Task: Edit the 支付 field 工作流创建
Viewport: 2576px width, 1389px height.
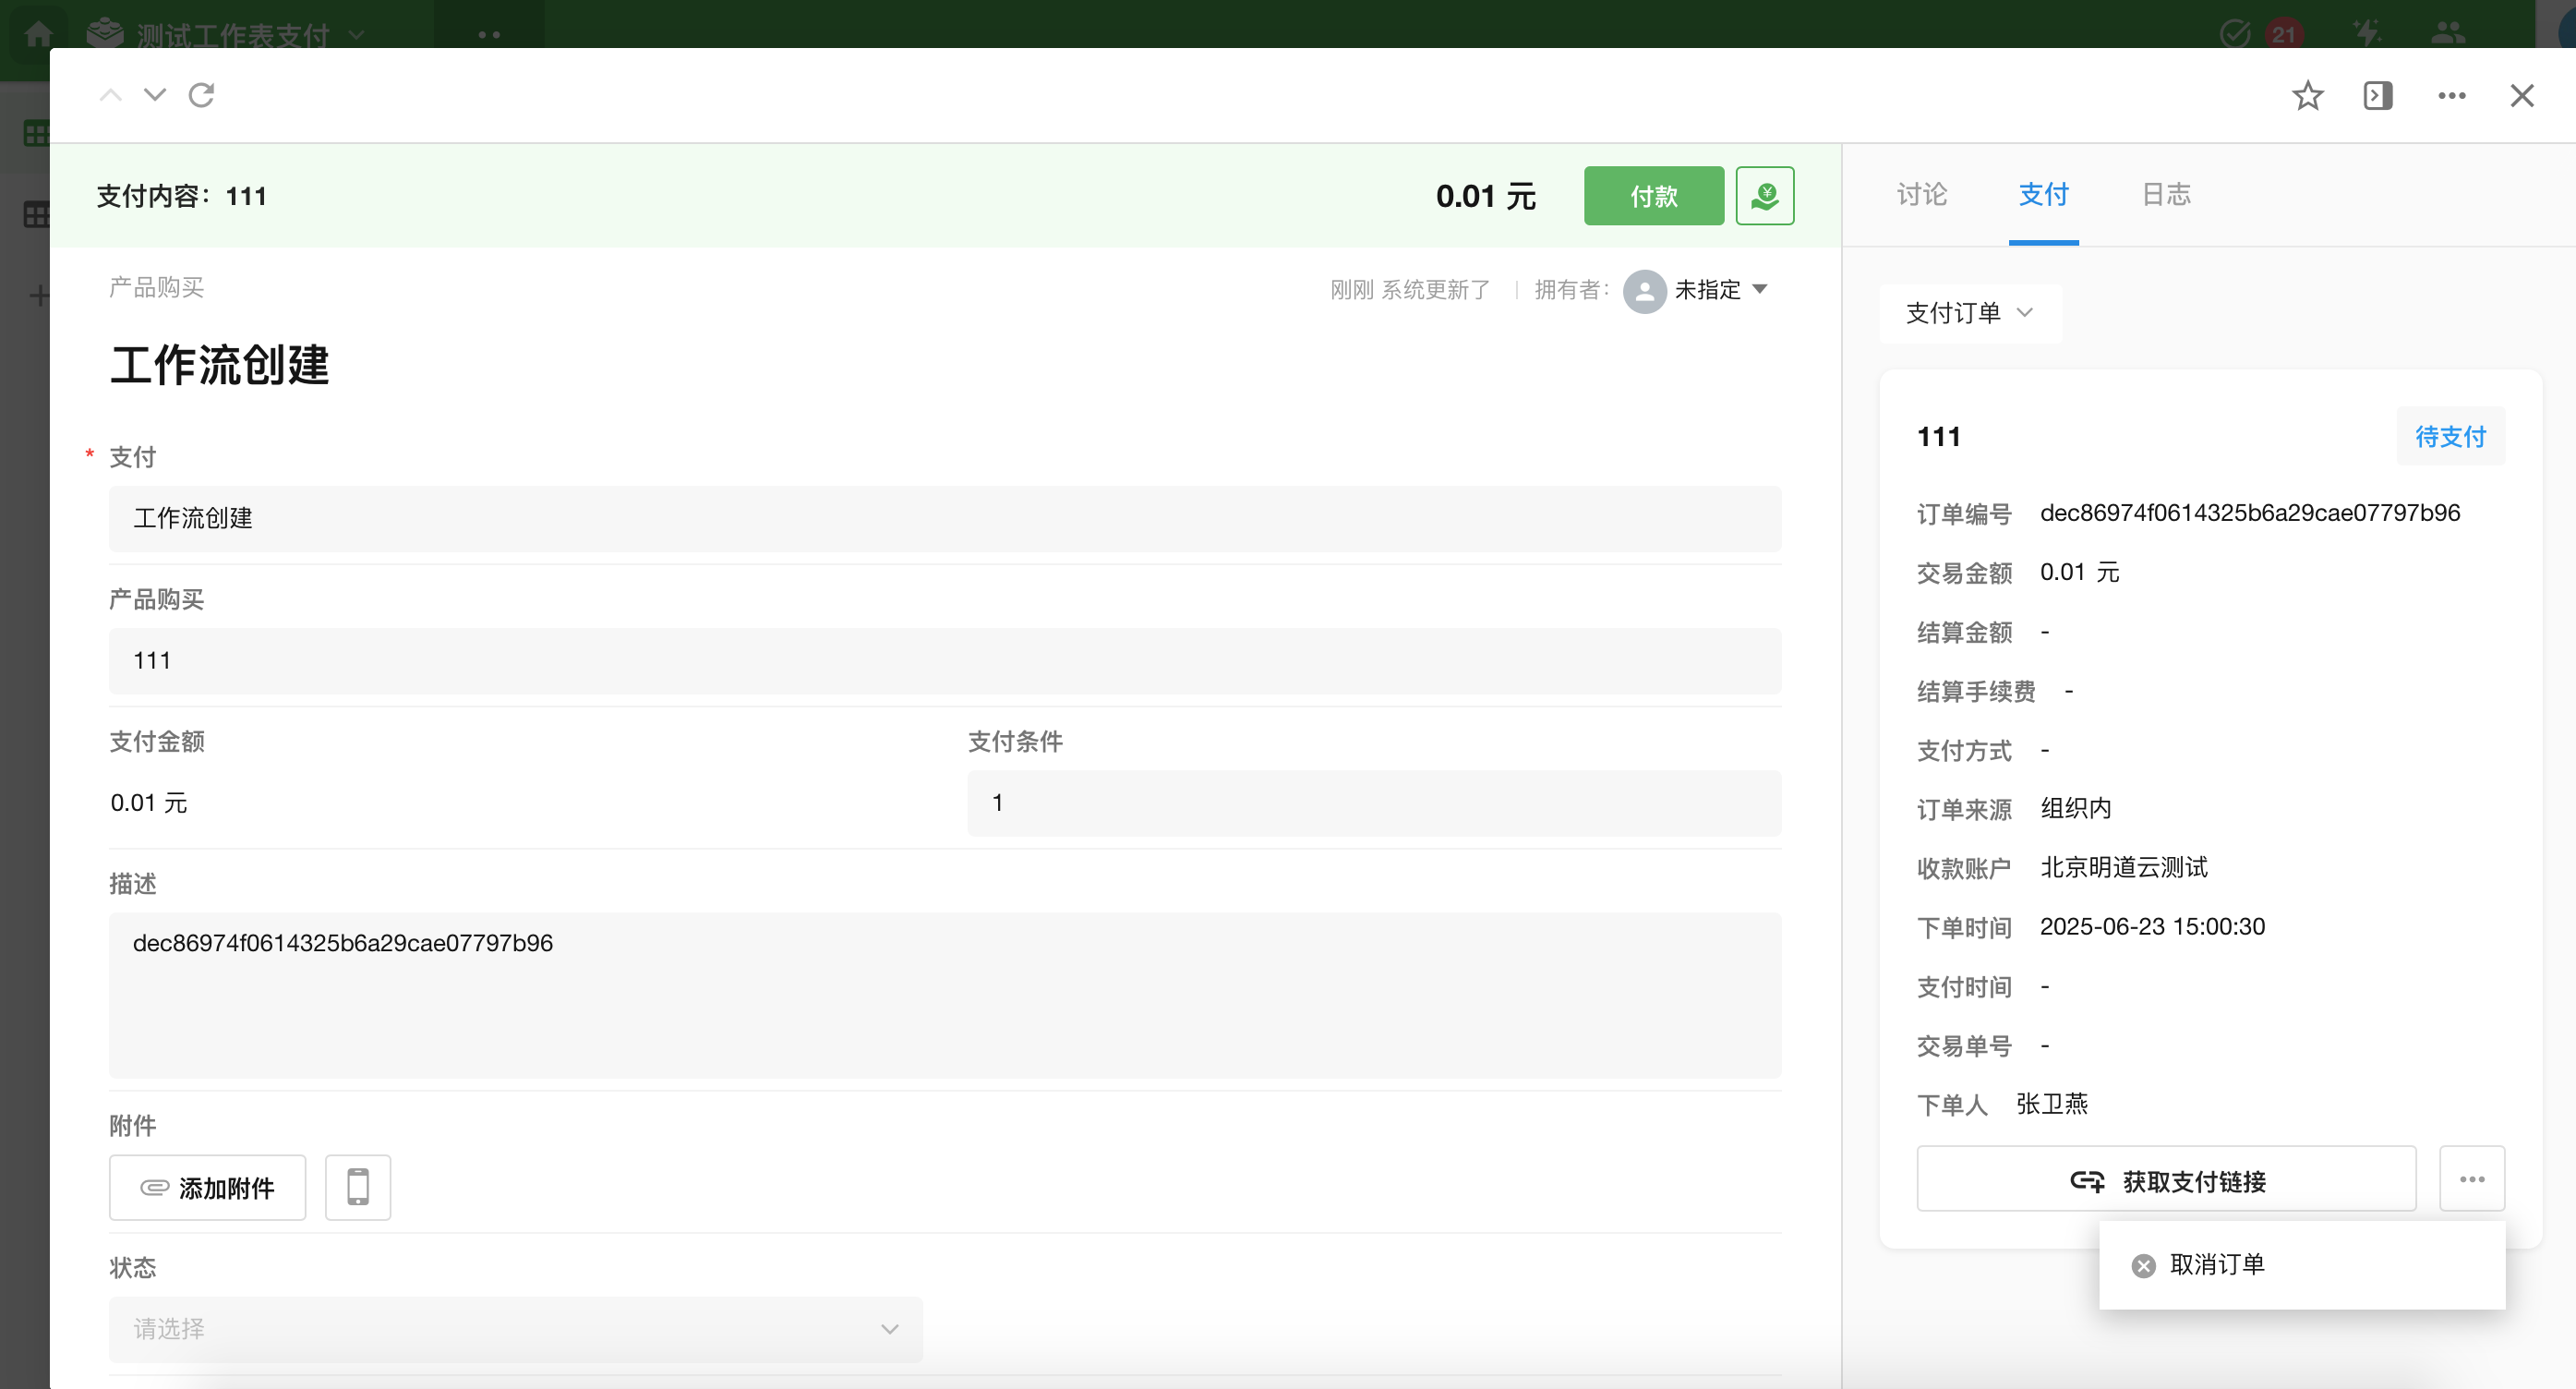Action: click(945, 518)
